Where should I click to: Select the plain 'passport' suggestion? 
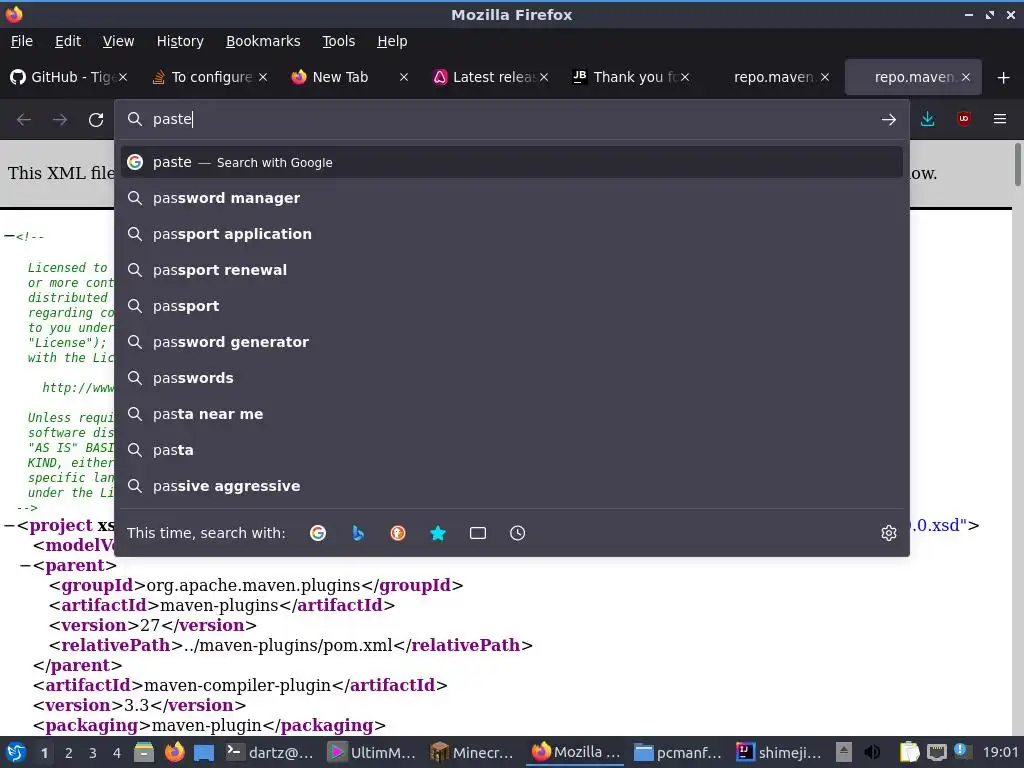tap(511, 306)
